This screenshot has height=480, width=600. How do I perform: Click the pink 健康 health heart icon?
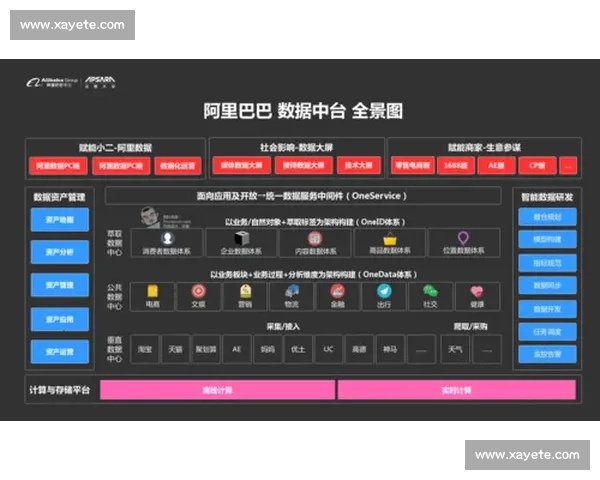[x=477, y=292]
